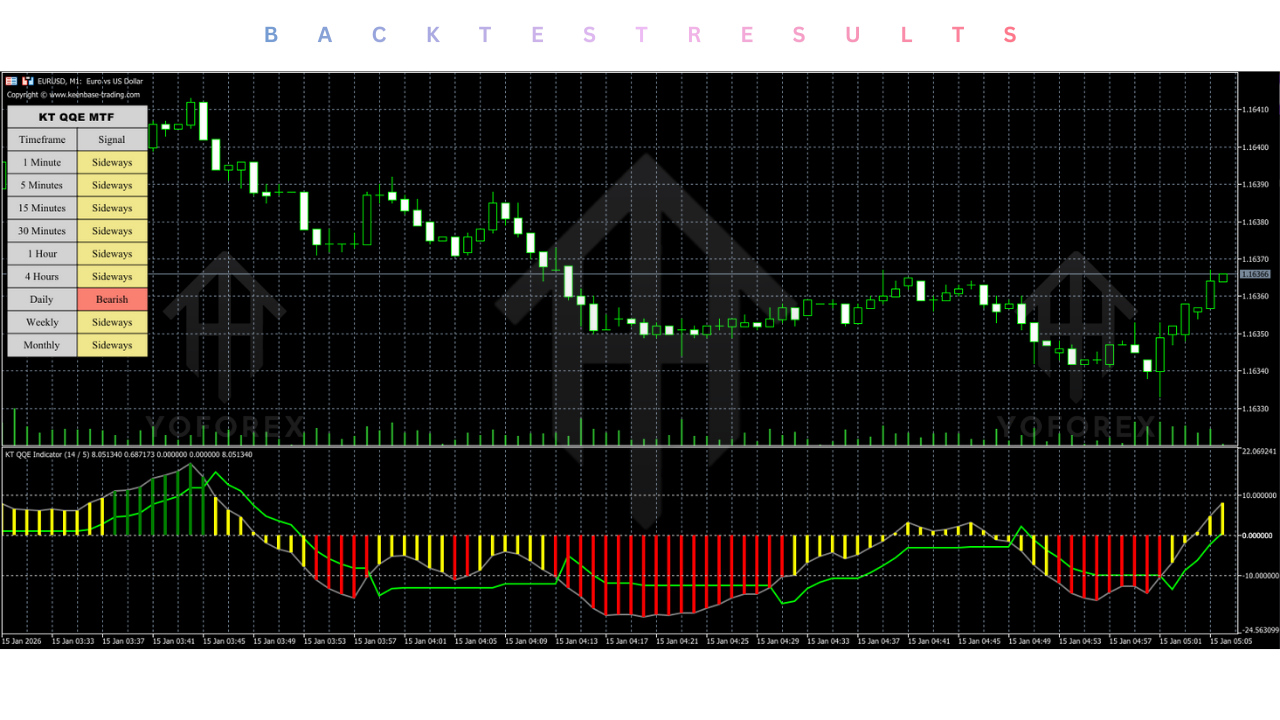Select the Timeframe column header
Image resolution: width=1280 pixels, height=720 pixels.
(x=41, y=139)
